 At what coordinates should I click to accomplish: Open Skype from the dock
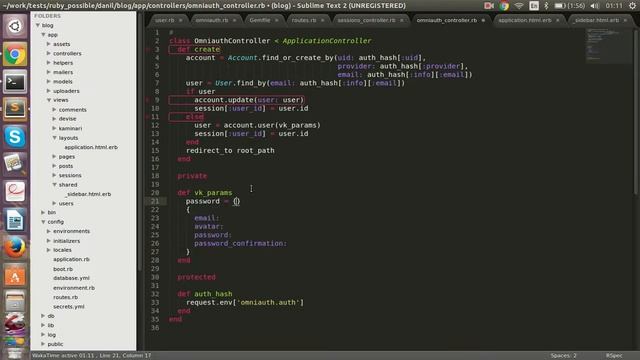pyautogui.click(x=15, y=137)
